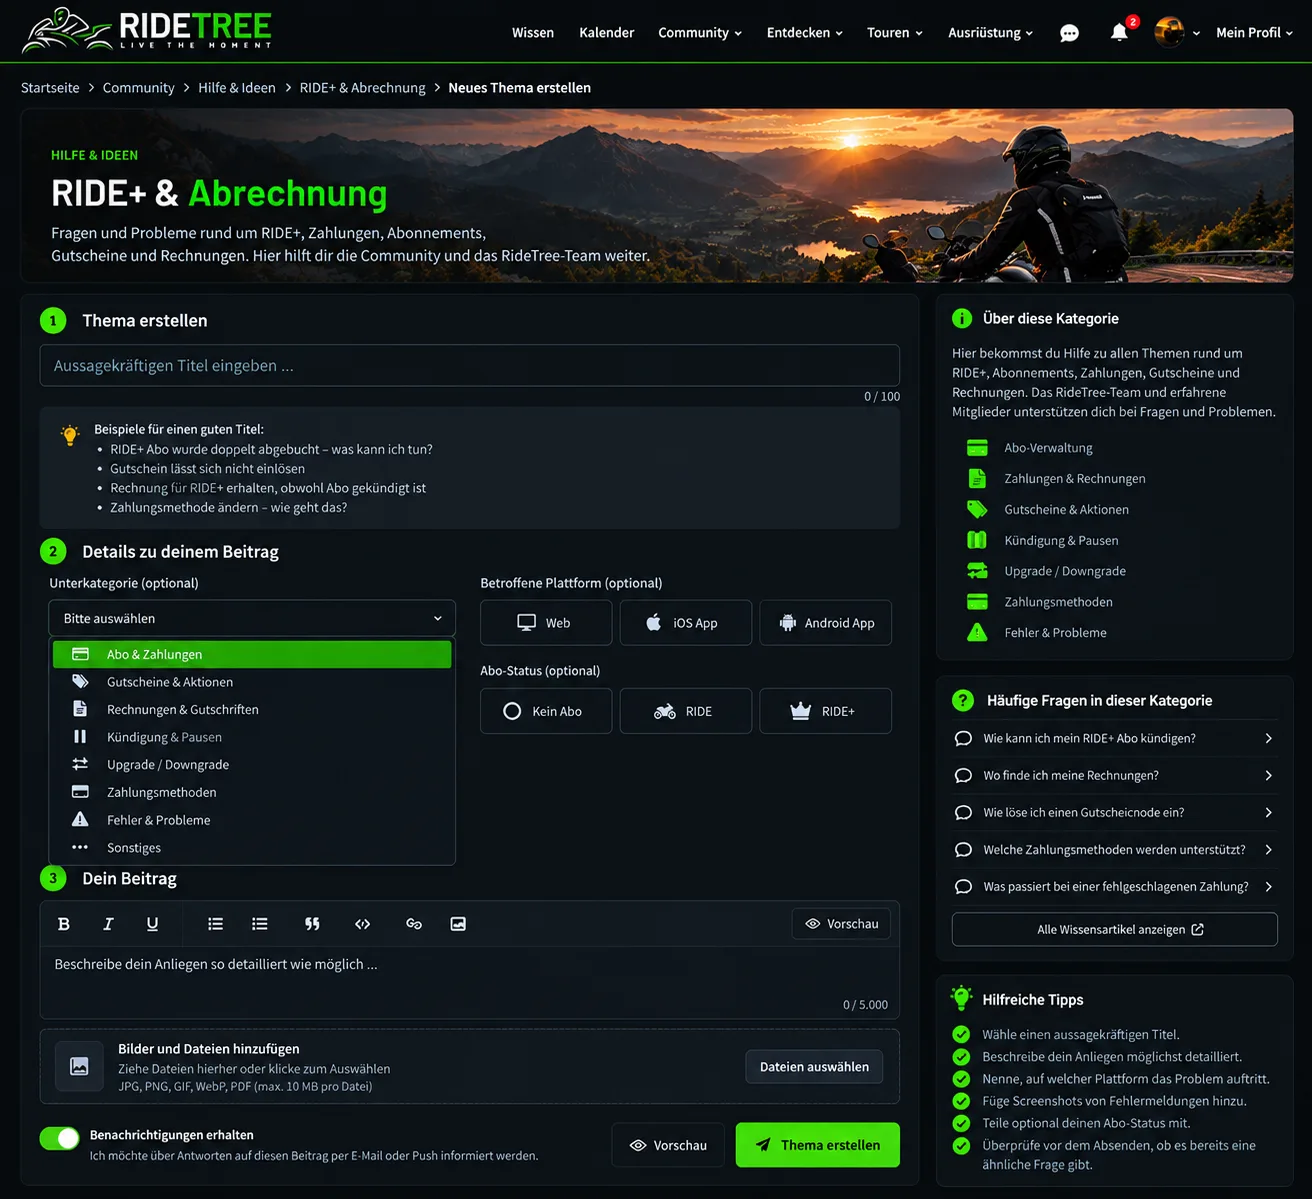Click the post body text area
The width and height of the screenshot is (1312, 1199).
tap(470, 981)
